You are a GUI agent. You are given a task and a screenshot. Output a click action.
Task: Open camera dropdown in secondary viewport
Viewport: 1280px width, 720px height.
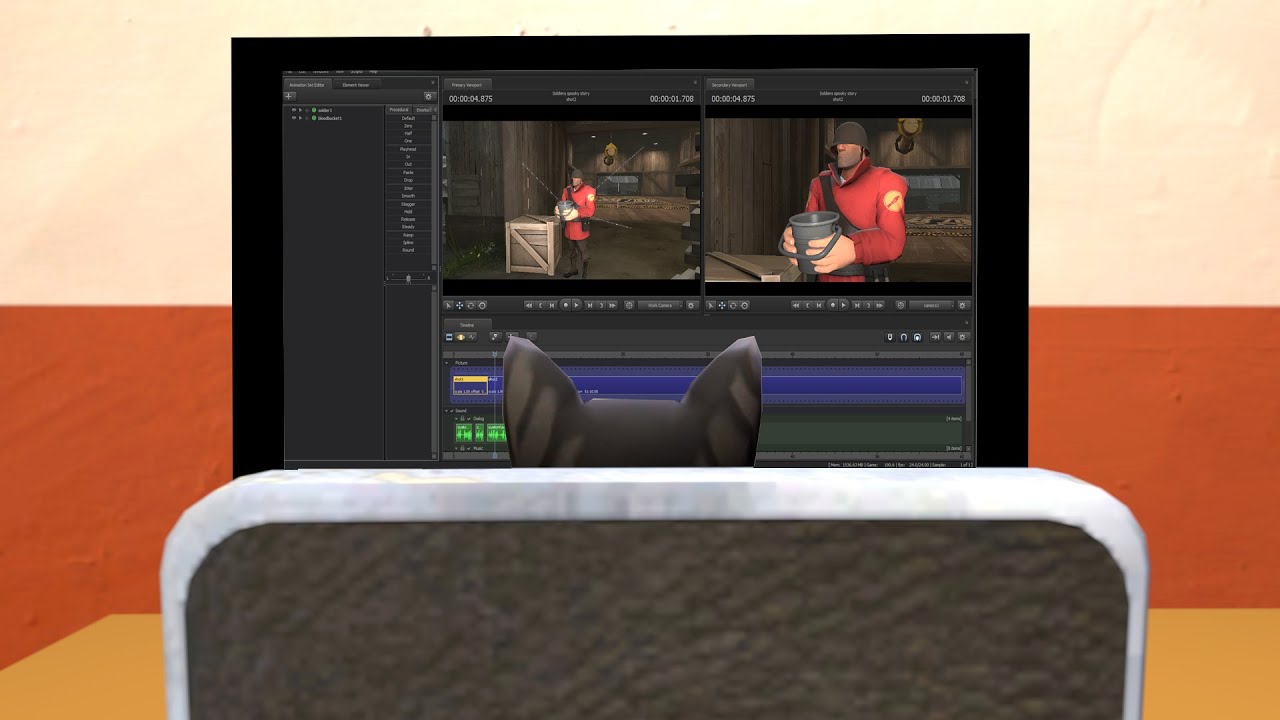tap(931, 305)
